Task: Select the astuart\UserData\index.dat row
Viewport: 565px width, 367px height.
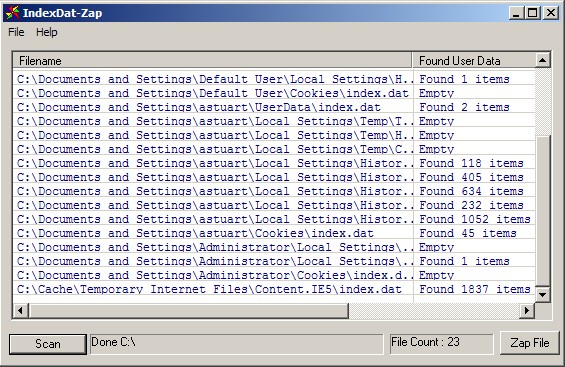Action: pyautogui.click(x=274, y=107)
